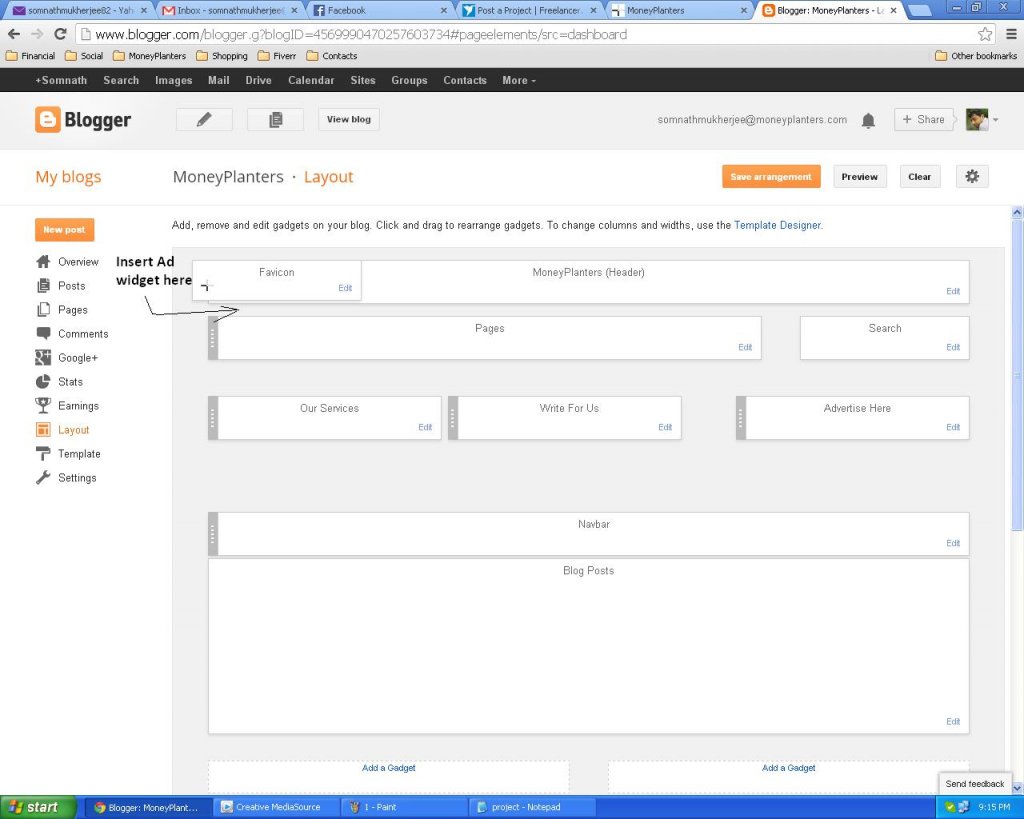Open the Chrome menu icon
Viewport: 1024px width, 819px height.
click(1011, 34)
